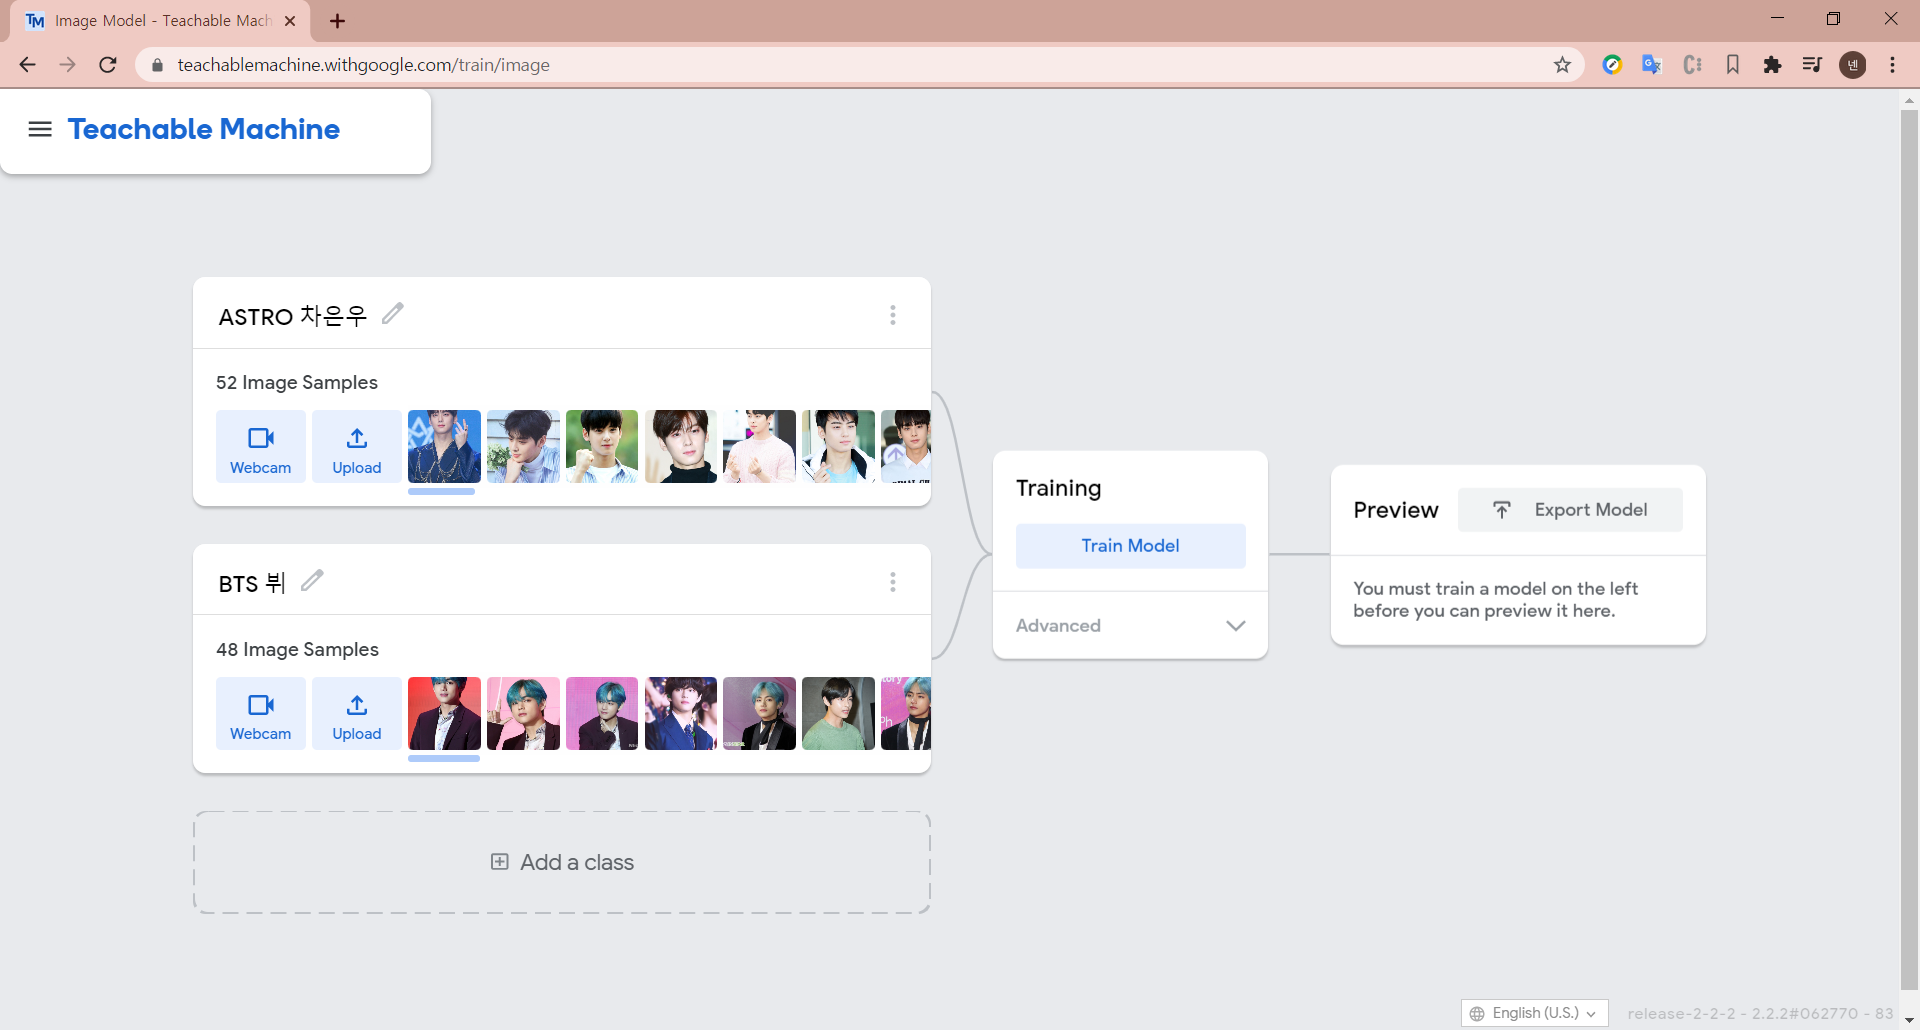Edit the ASTRO 차은우 class name pencil
Viewport: 1920px width, 1030px height.
(x=393, y=314)
